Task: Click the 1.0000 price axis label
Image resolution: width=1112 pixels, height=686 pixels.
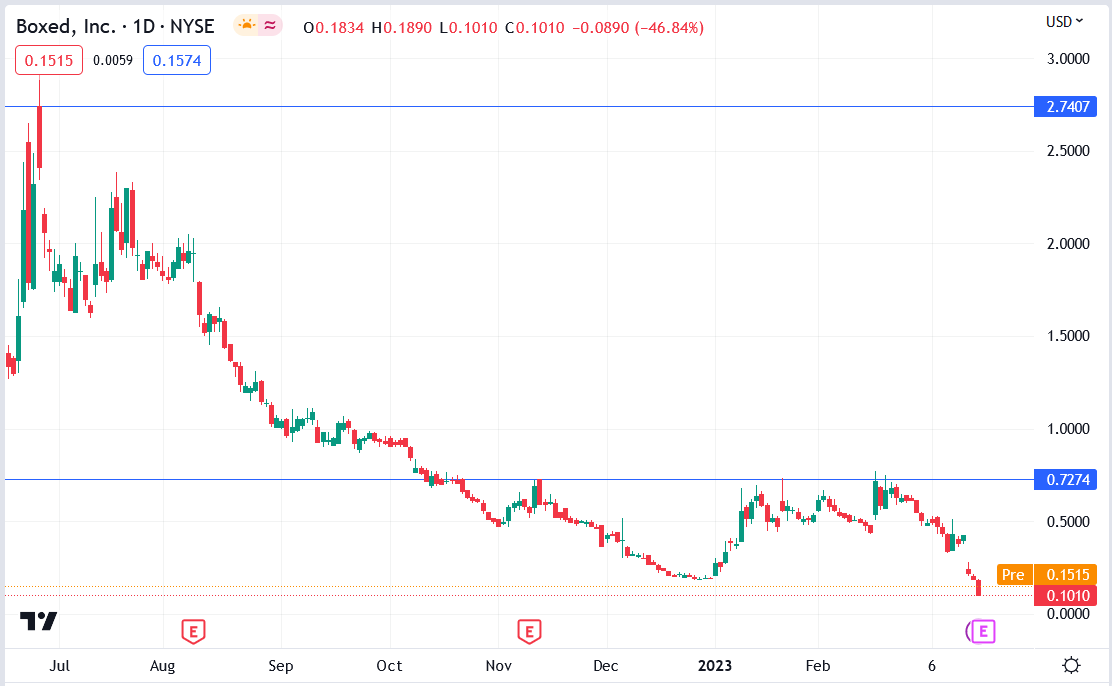Action: tap(1067, 428)
